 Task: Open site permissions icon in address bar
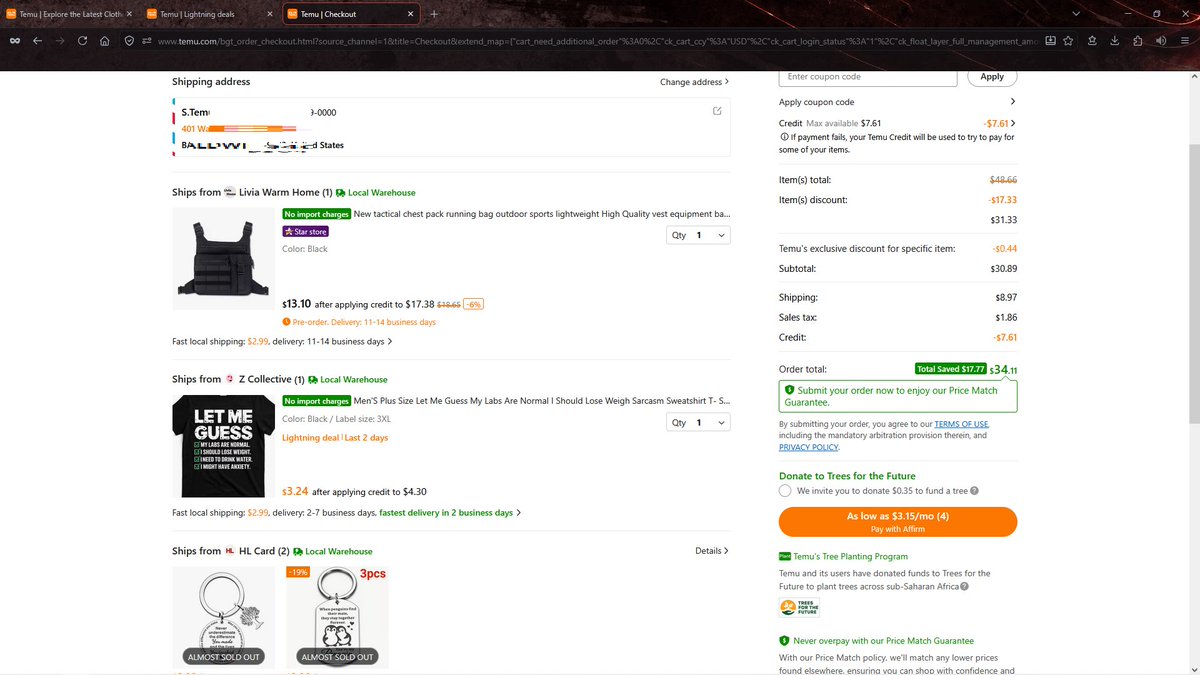pos(147,41)
